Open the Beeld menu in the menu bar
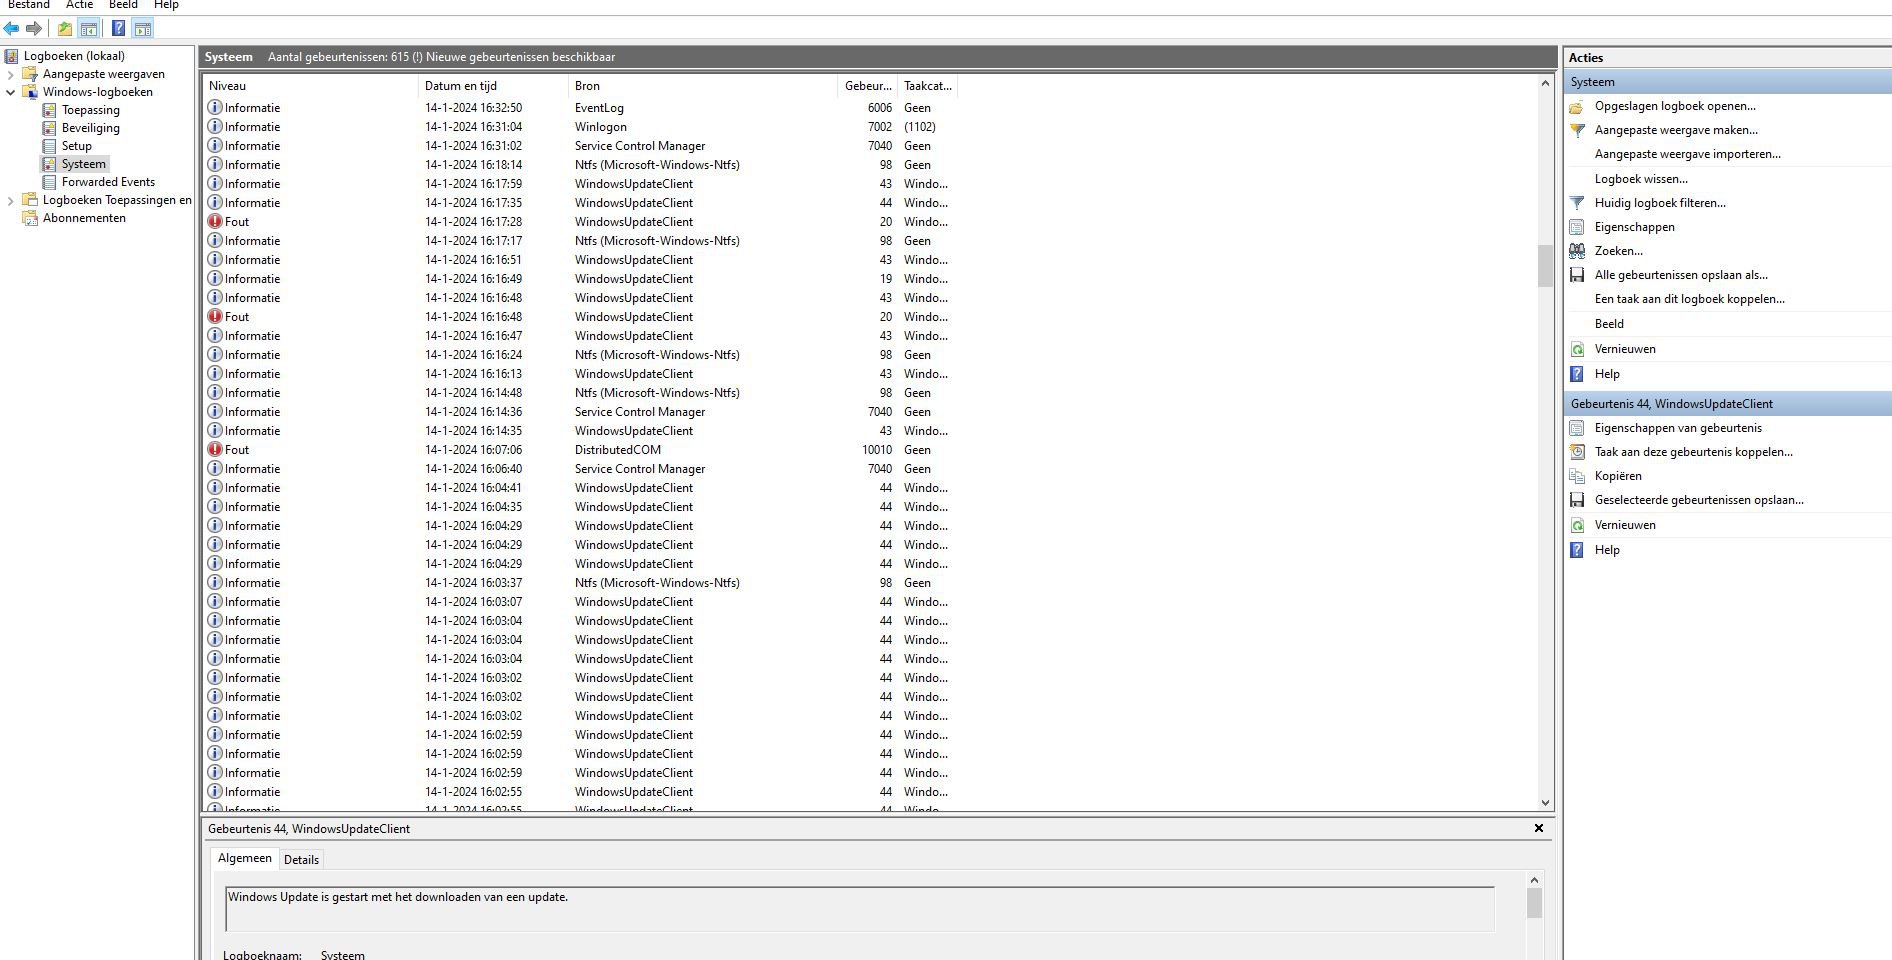 point(123,5)
